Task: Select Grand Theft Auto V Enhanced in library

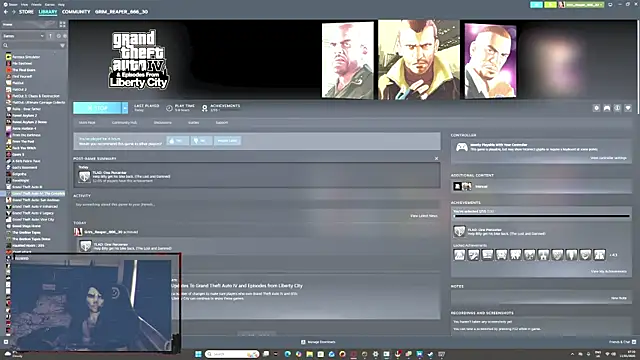Action: [35, 207]
